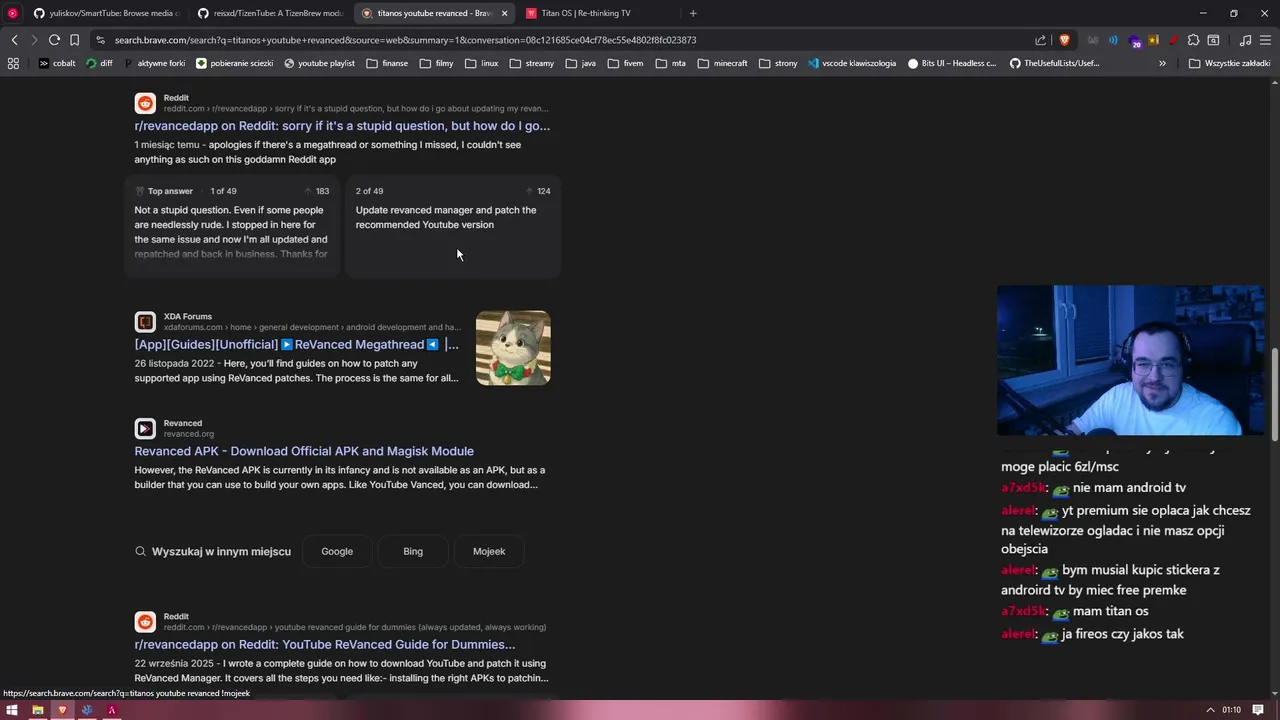Expand the filmy bookmark folder

click(x=437, y=63)
